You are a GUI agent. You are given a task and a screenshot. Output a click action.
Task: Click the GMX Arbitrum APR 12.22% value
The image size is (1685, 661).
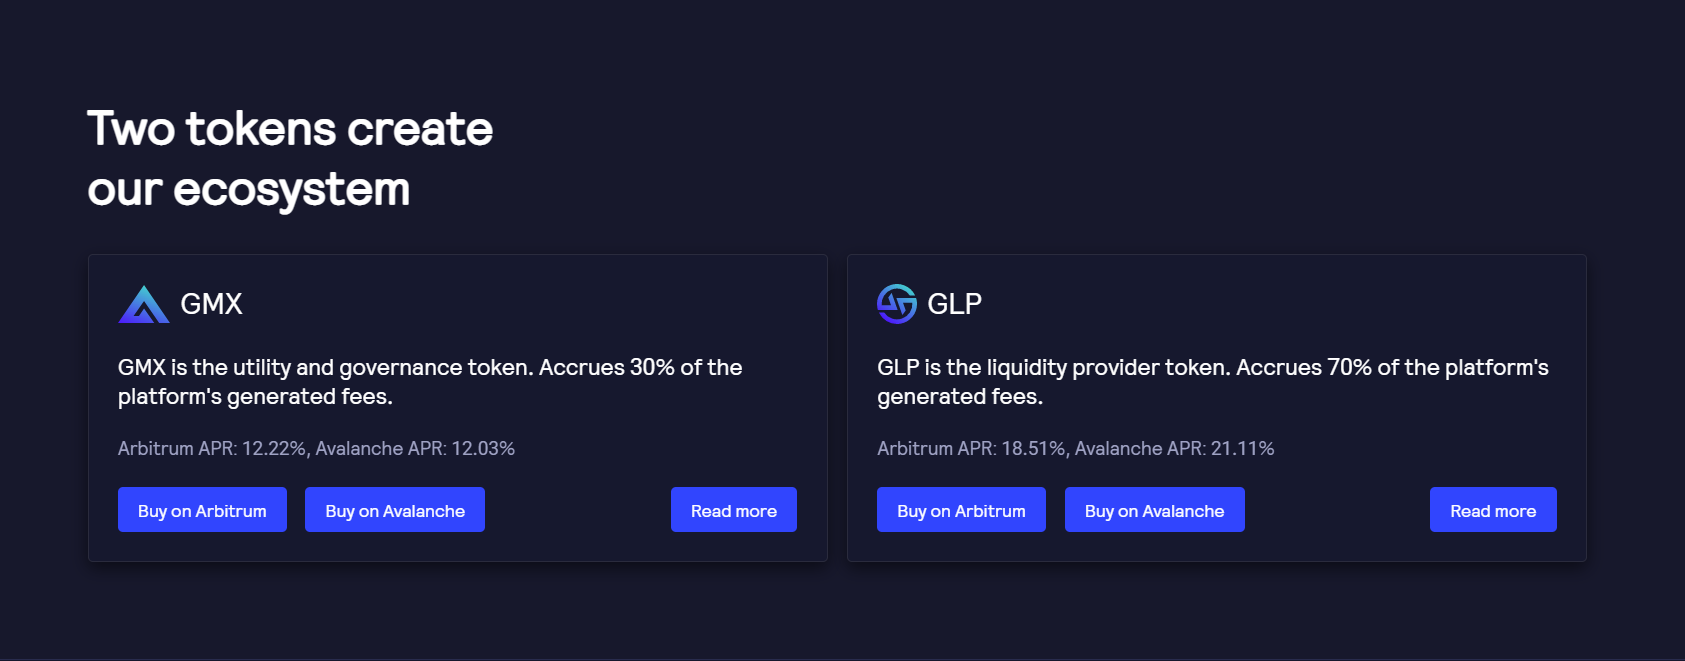pyautogui.click(x=274, y=449)
